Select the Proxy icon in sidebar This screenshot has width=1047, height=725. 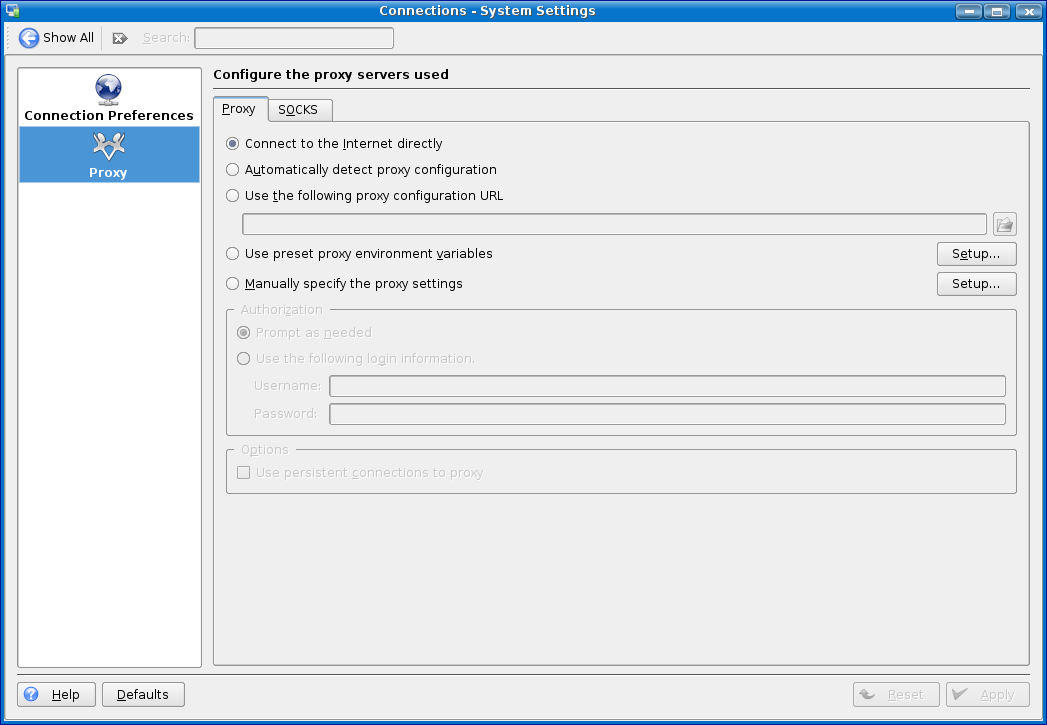pyautogui.click(x=108, y=146)
